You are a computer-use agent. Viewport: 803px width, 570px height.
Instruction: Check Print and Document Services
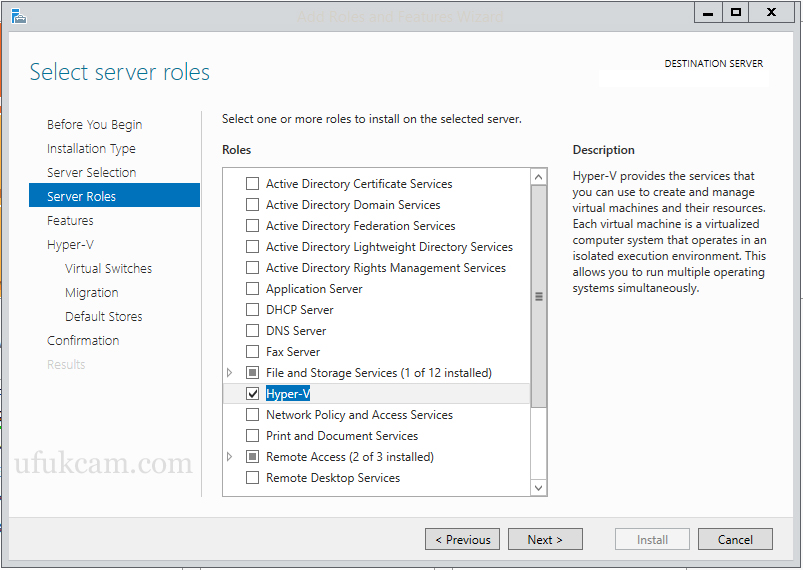point(252,436)
